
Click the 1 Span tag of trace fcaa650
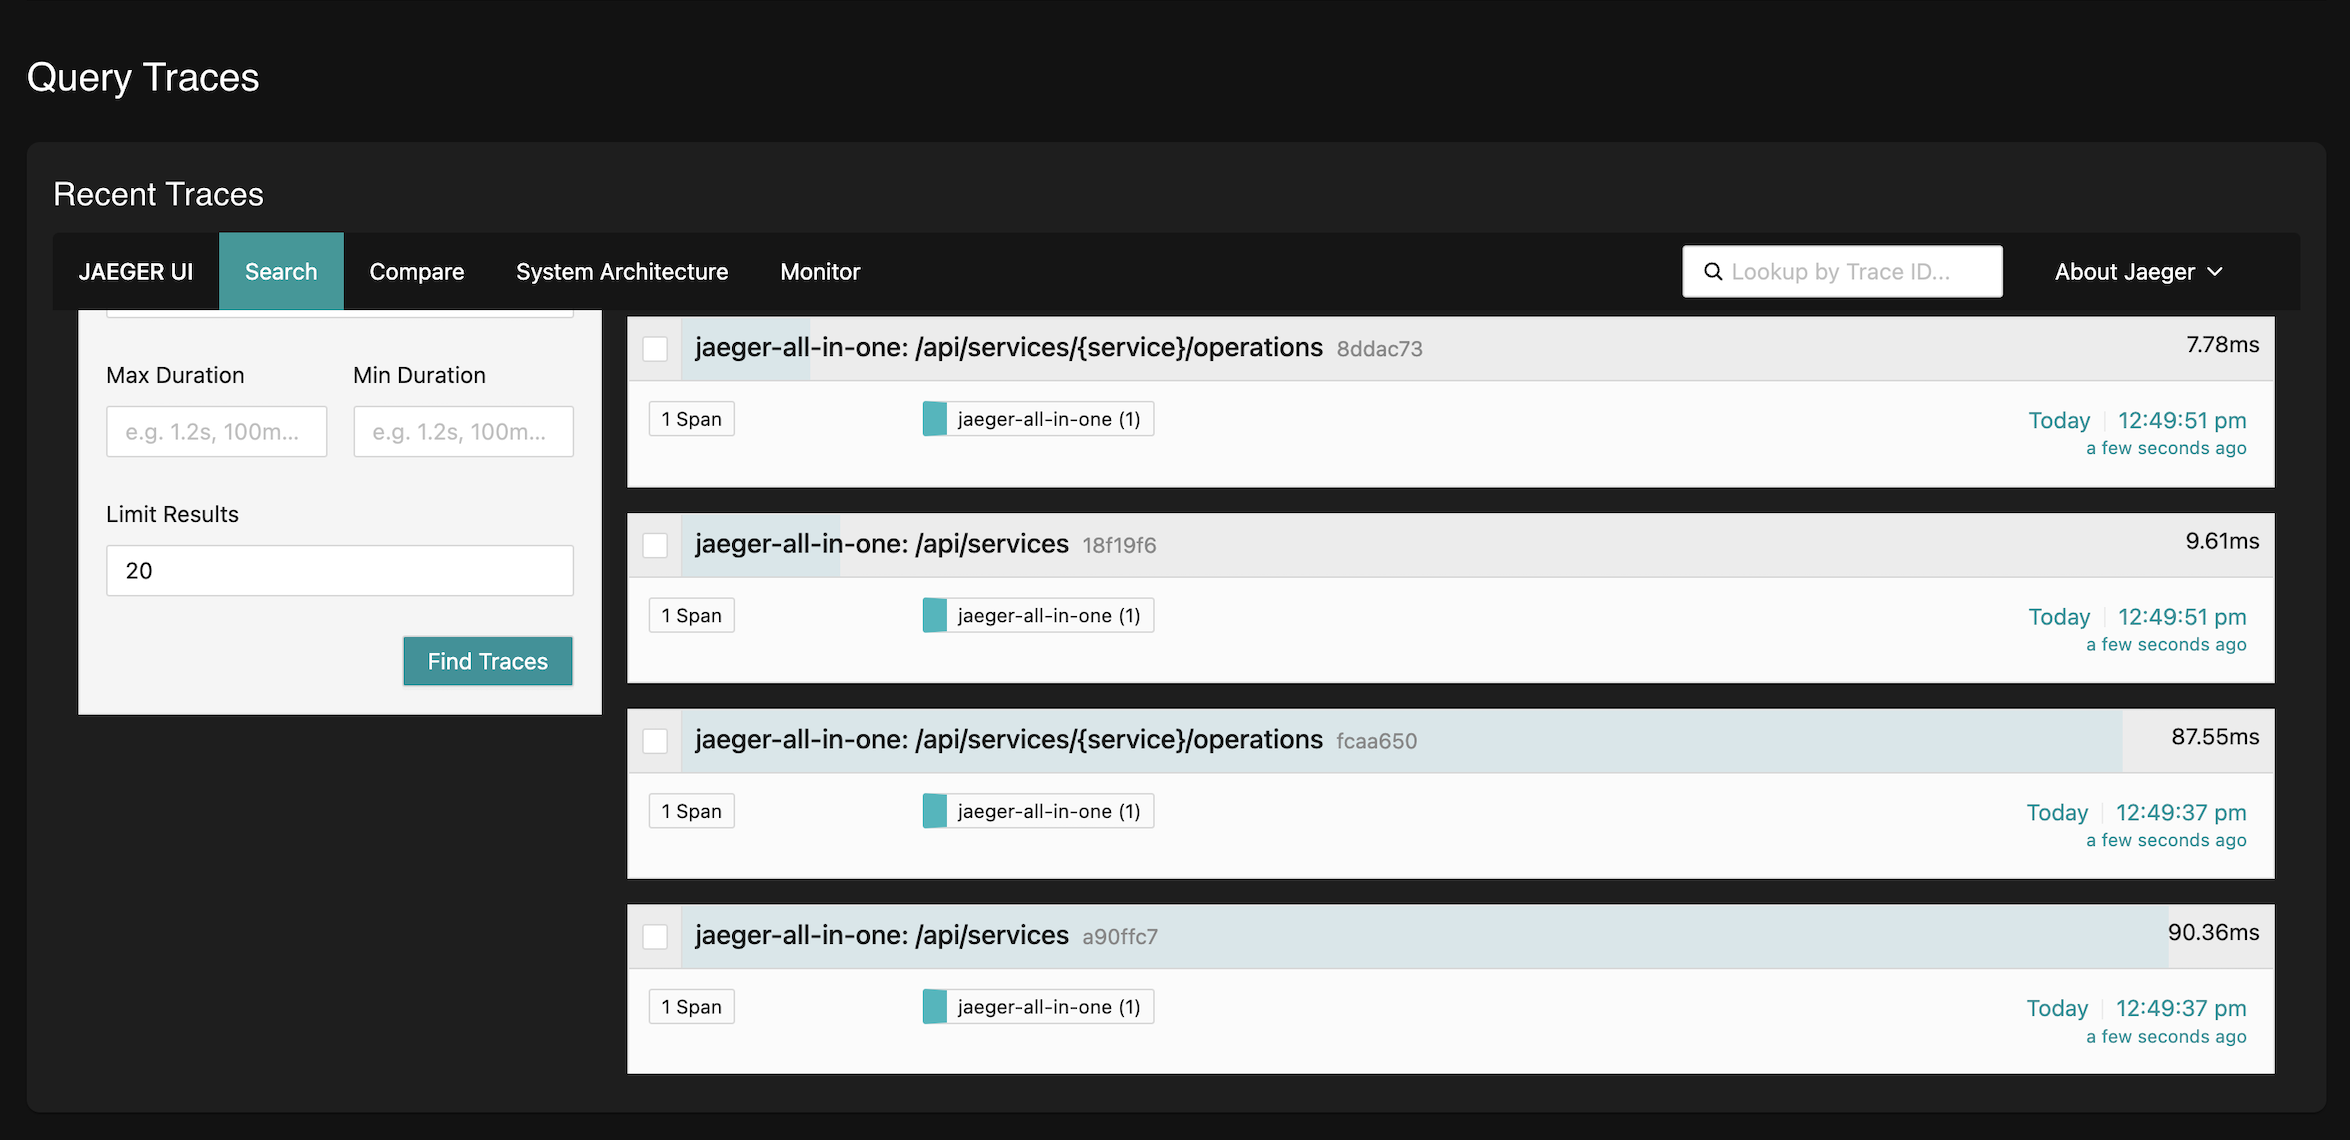[x=692, y=811]
